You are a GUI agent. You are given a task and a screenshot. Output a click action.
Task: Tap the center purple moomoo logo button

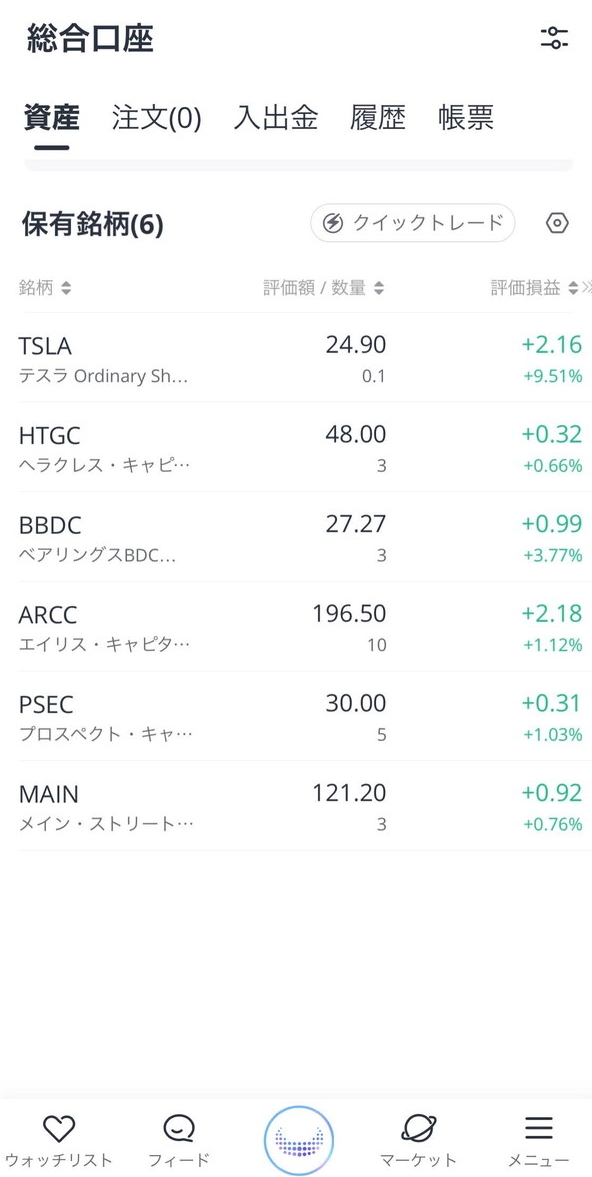[x=299, y=1140]
